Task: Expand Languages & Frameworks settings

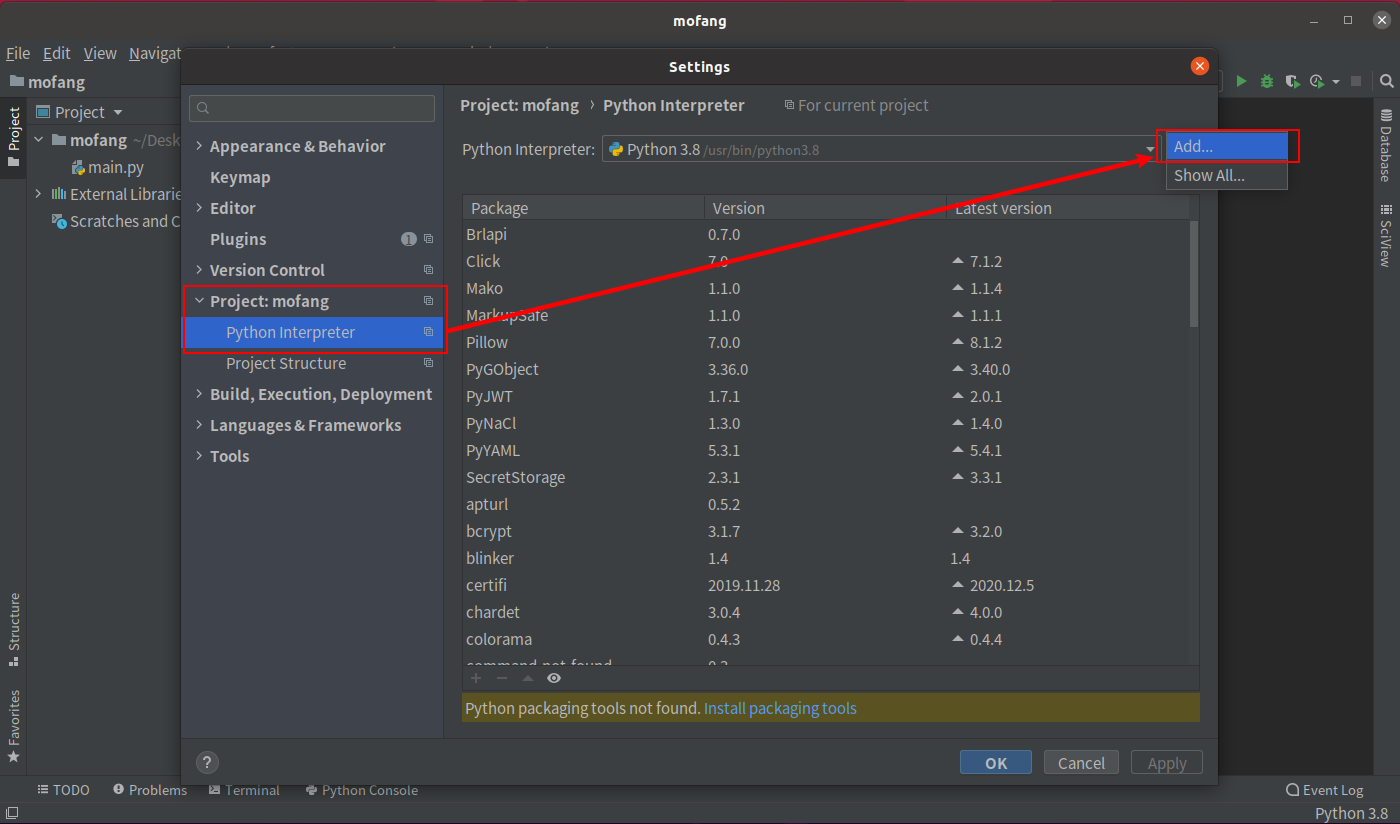Action: pos(200,425)
